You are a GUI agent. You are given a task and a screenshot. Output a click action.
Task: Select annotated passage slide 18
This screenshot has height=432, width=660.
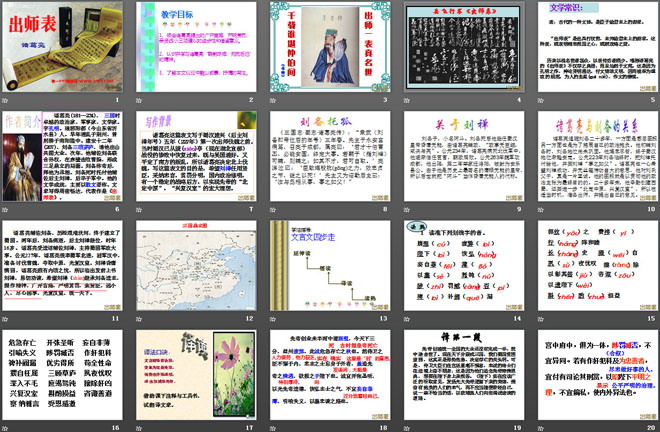pos(330,375)
